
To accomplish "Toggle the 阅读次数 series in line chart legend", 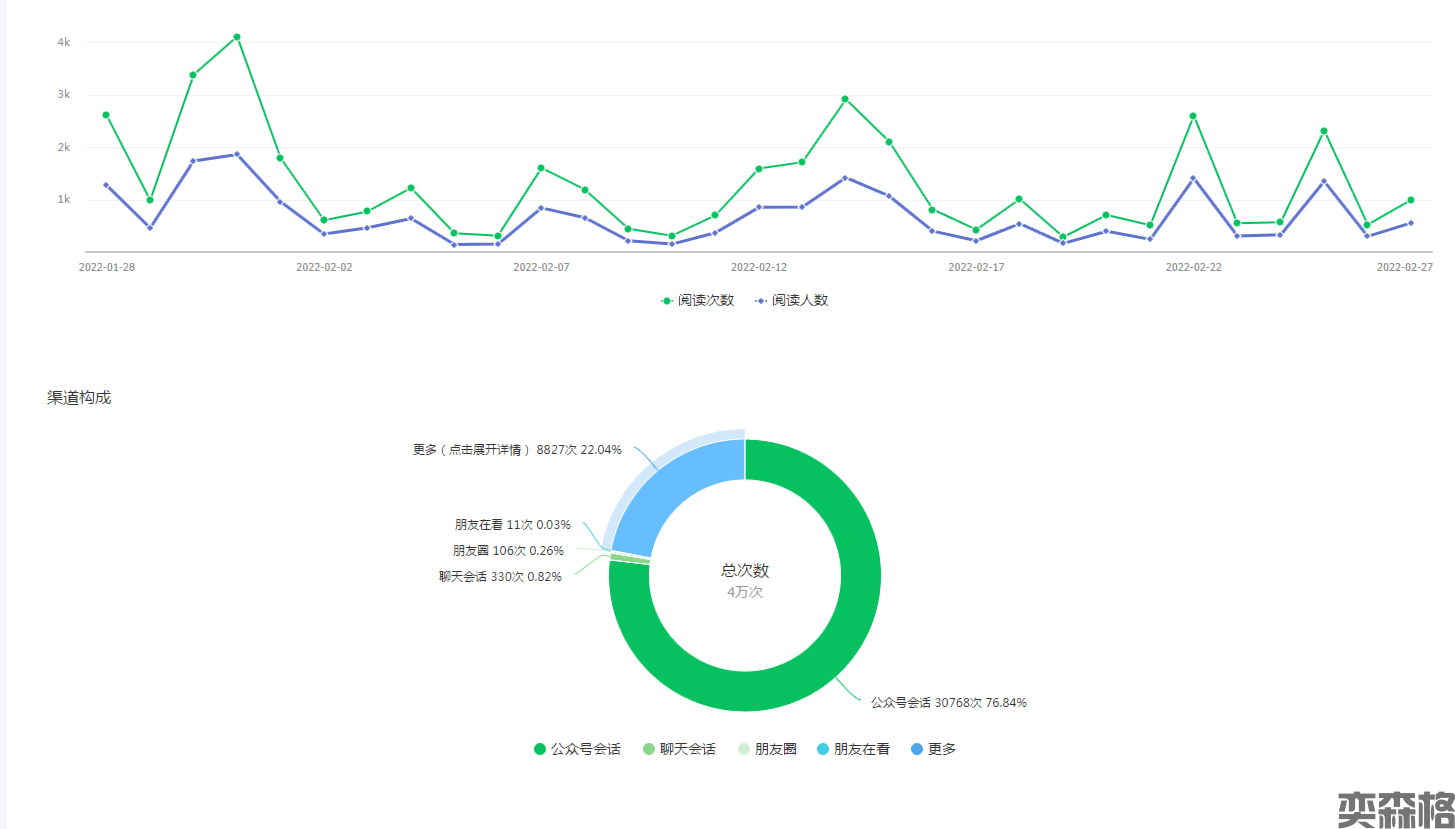I will pos(698,300).
